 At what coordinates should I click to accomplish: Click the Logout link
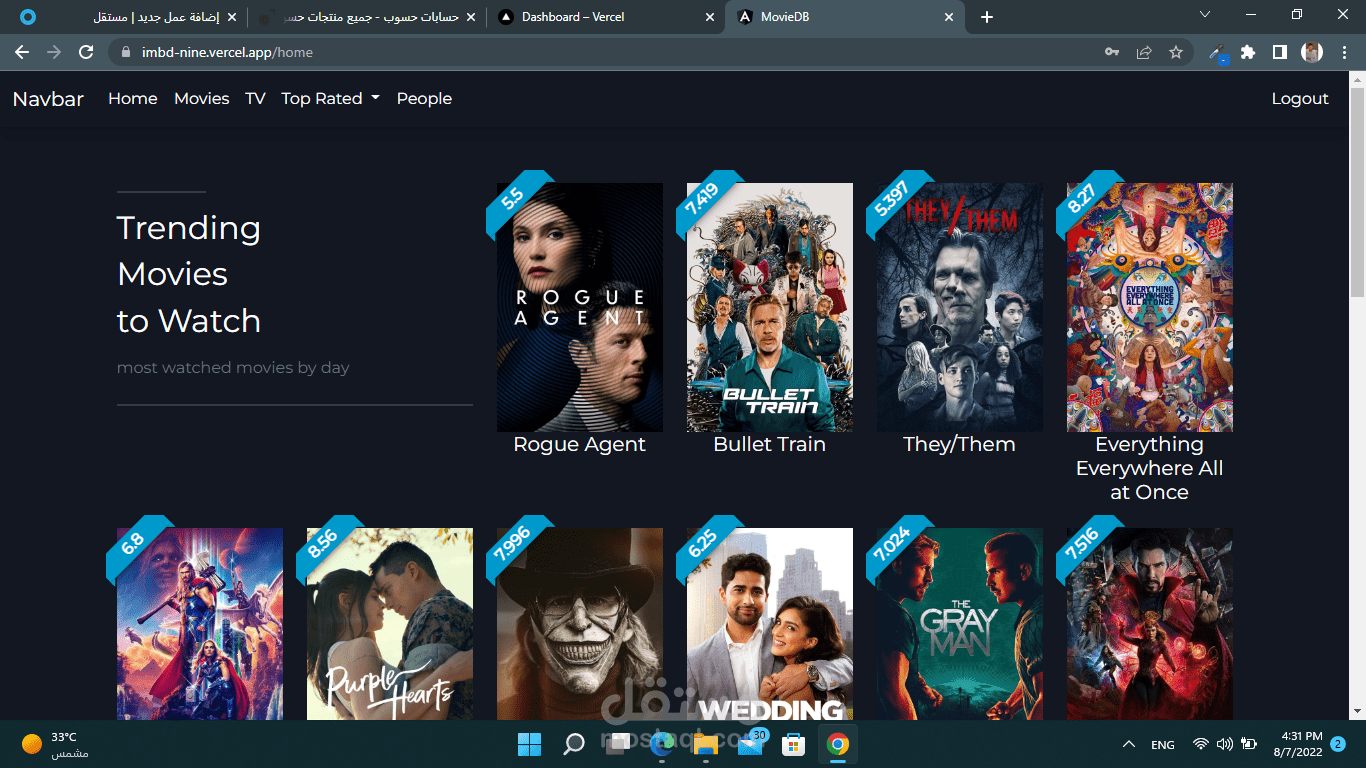[x=1299, y=98]
